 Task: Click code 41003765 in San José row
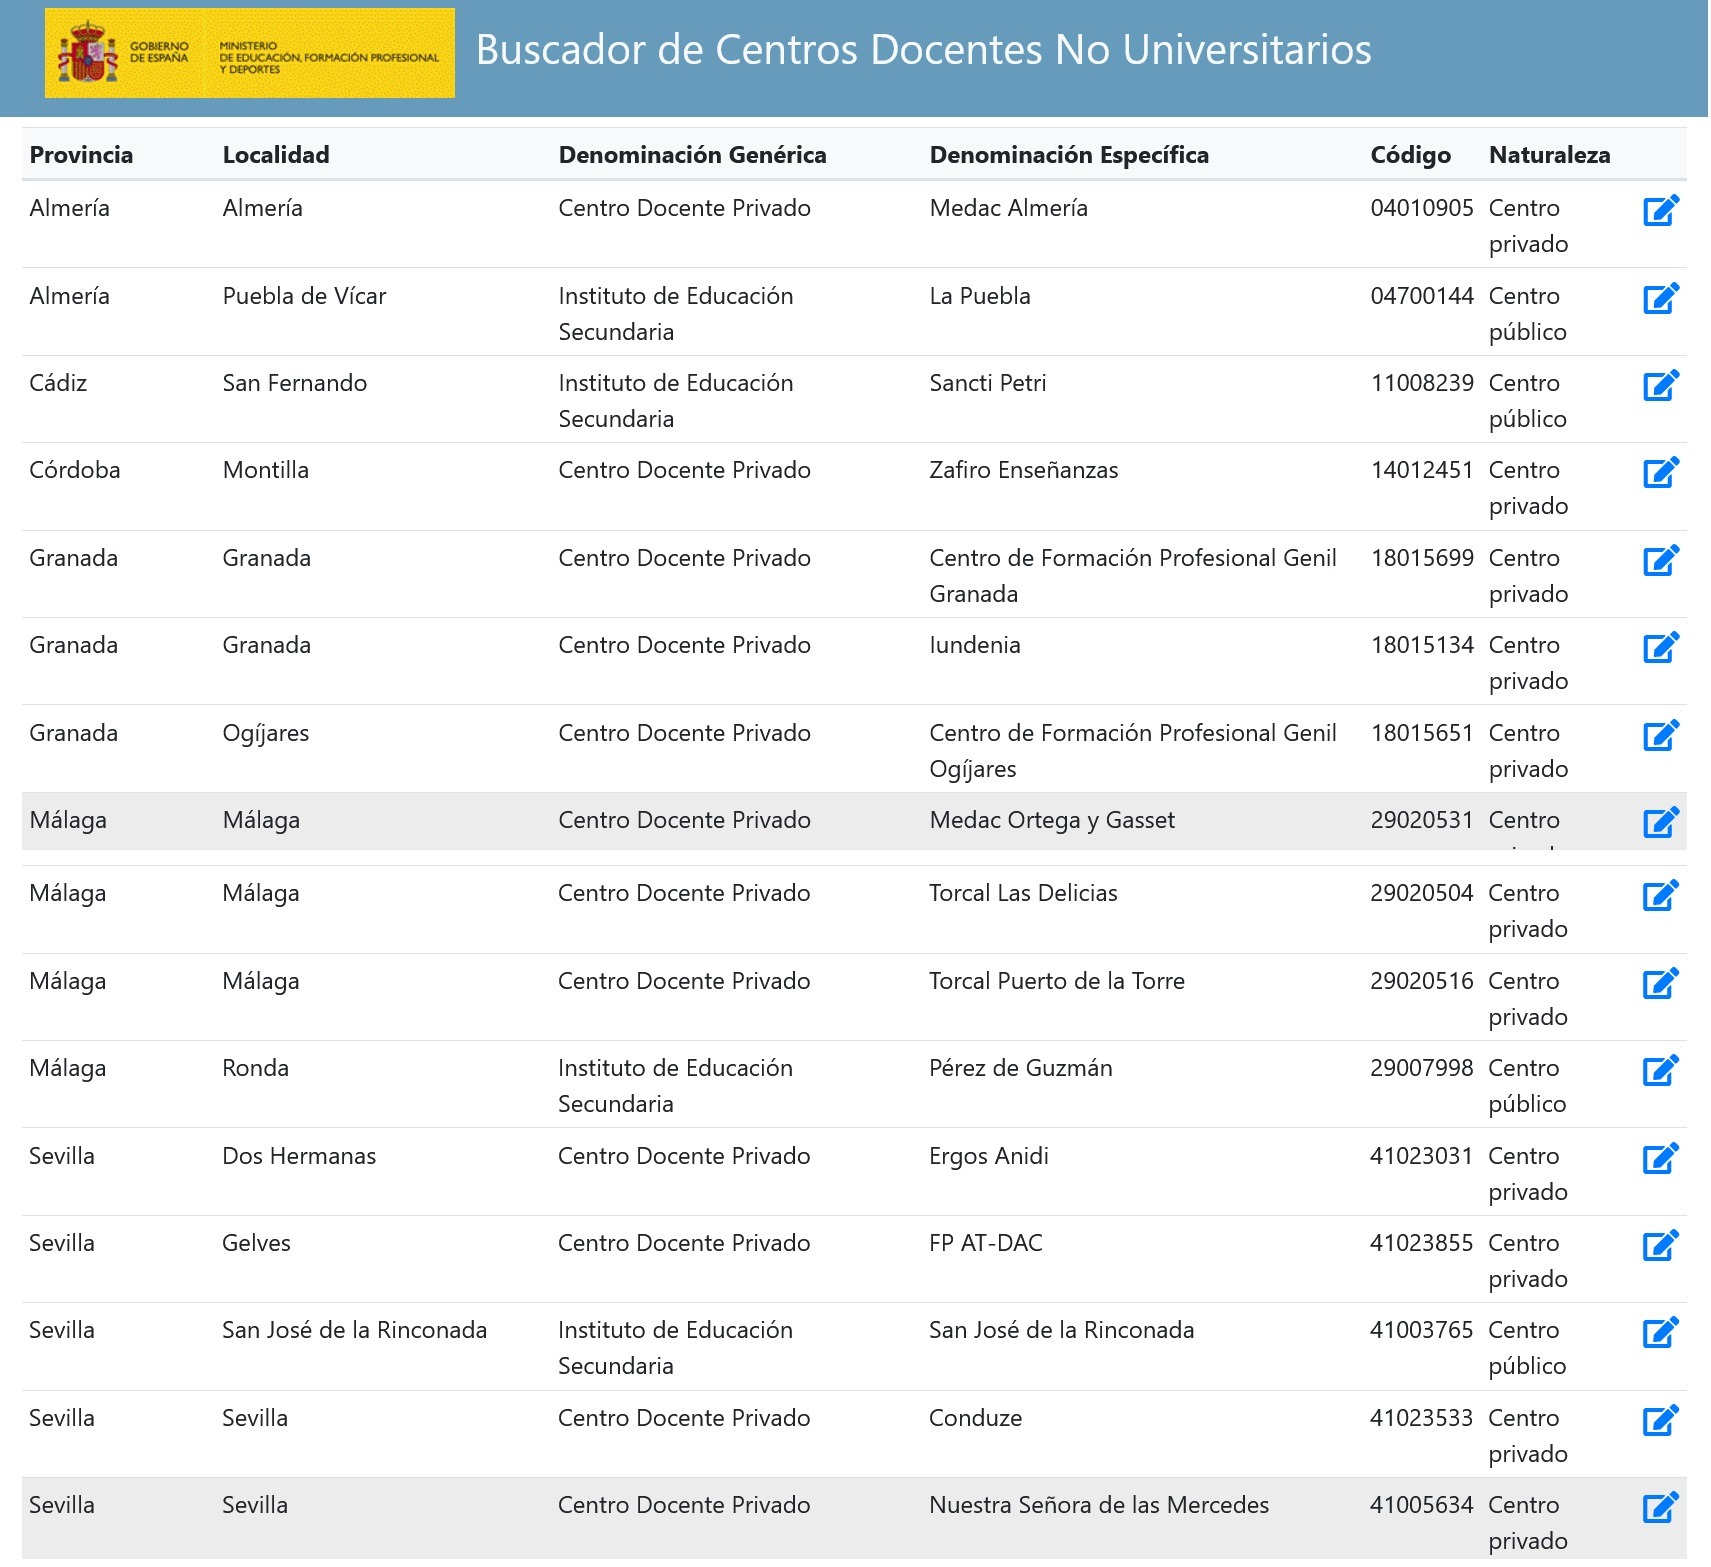[x=1421, y=1330]
